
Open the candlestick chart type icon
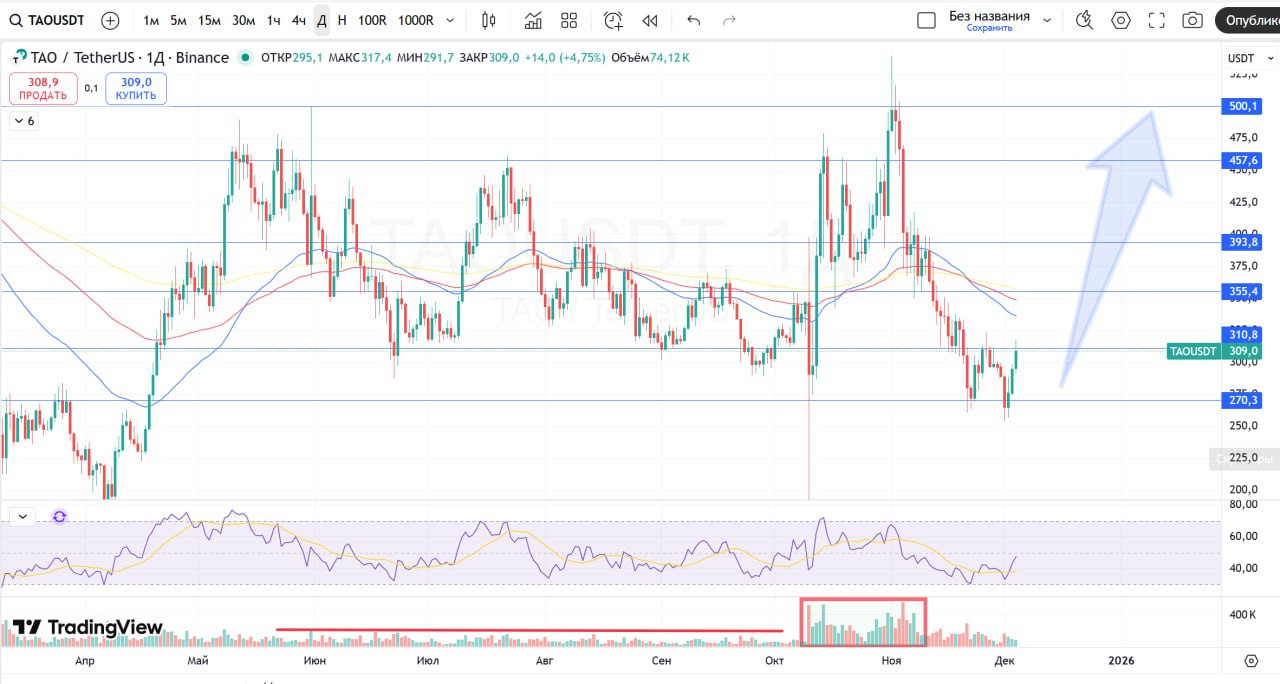(x=488, y=20)
